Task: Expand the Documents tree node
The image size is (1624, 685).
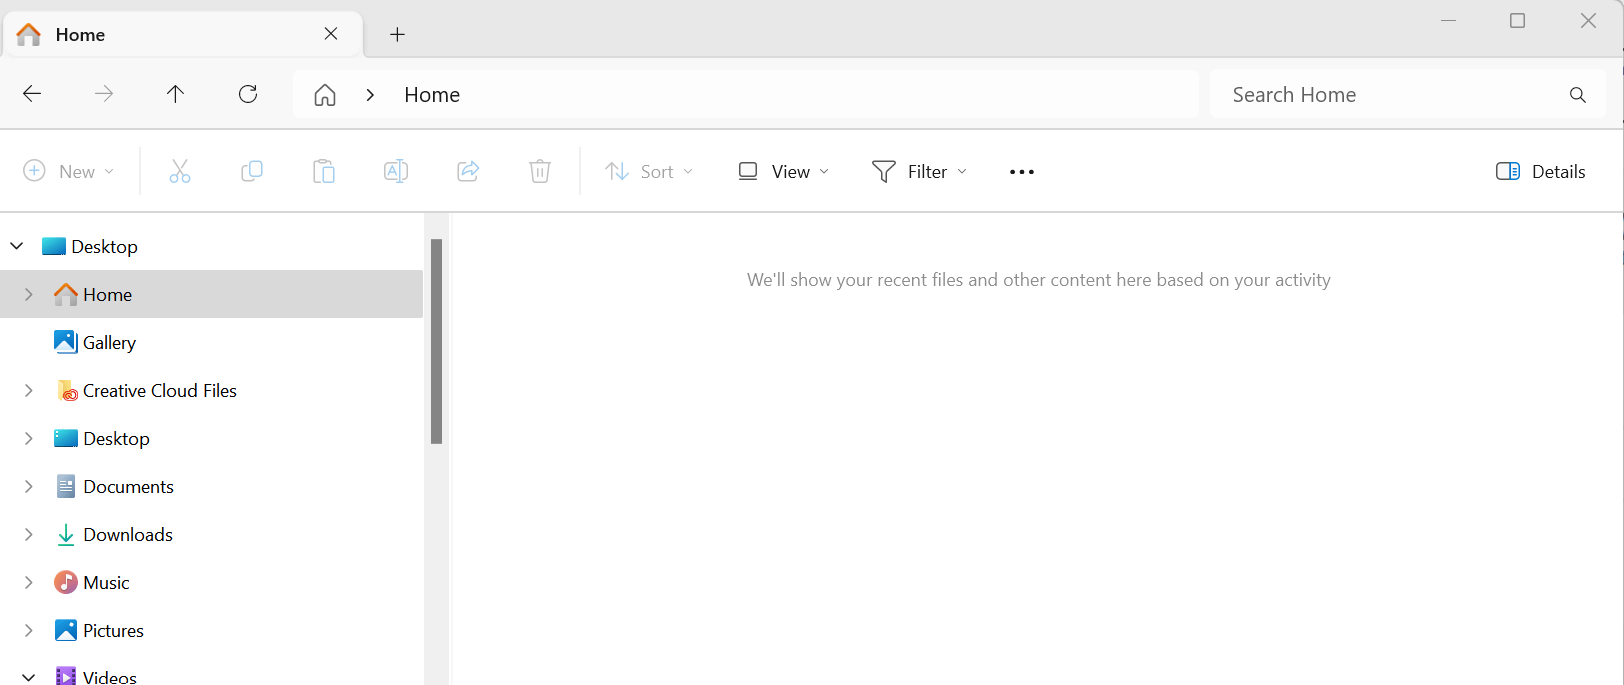Action: [x=29, y=486]
